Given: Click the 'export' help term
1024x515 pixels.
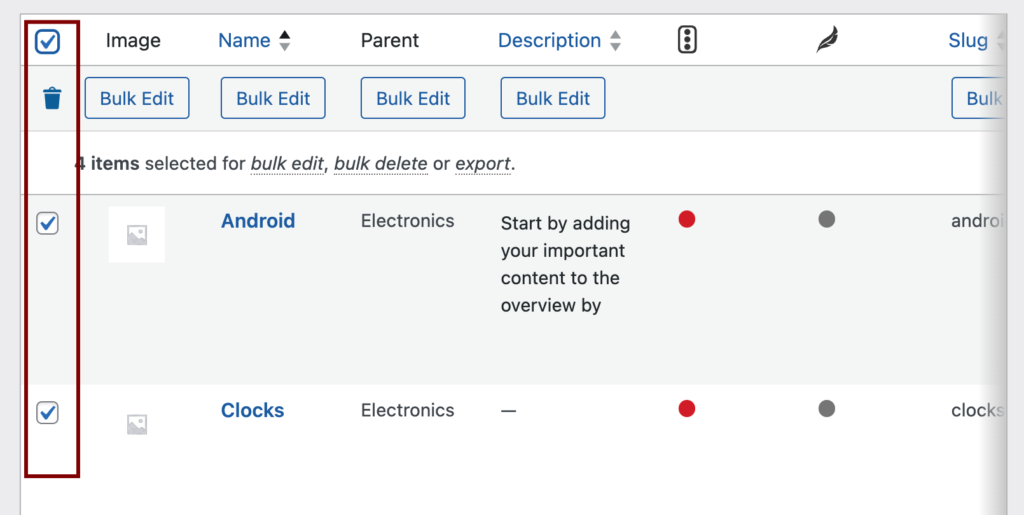Looking at the screenshot, I should [x=483, y=164].
